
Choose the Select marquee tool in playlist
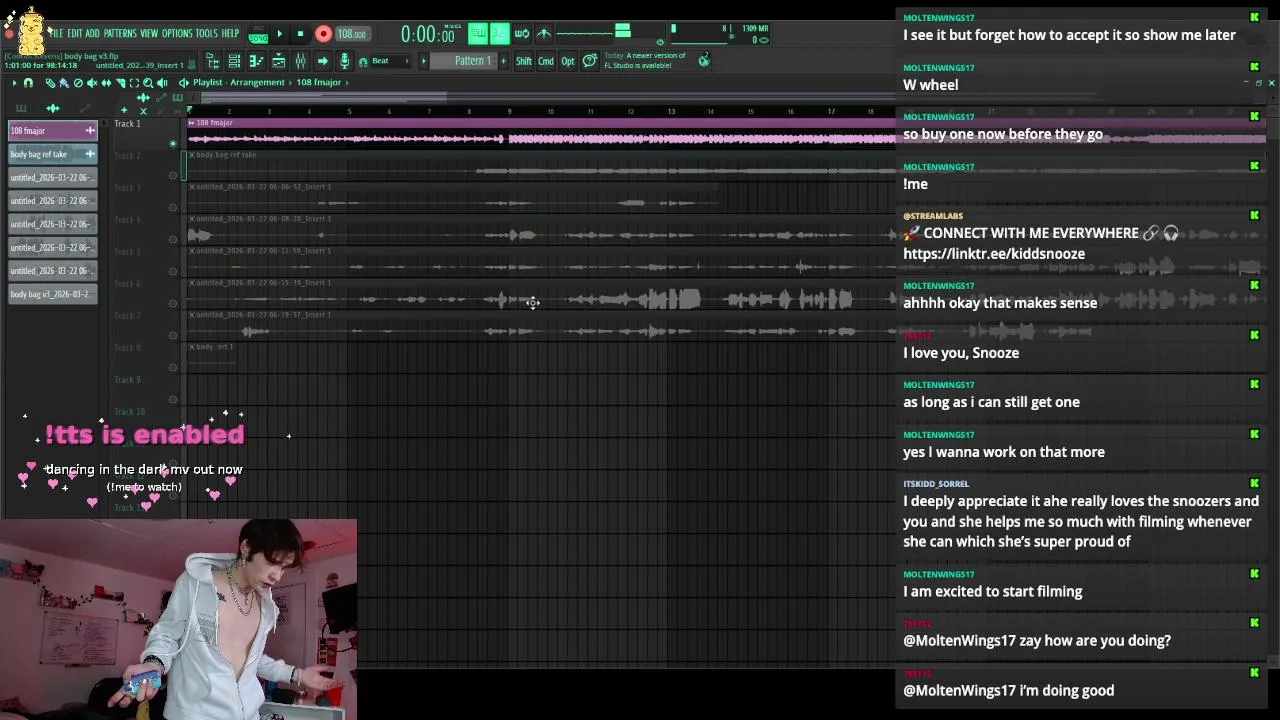[x=134, y=83]
